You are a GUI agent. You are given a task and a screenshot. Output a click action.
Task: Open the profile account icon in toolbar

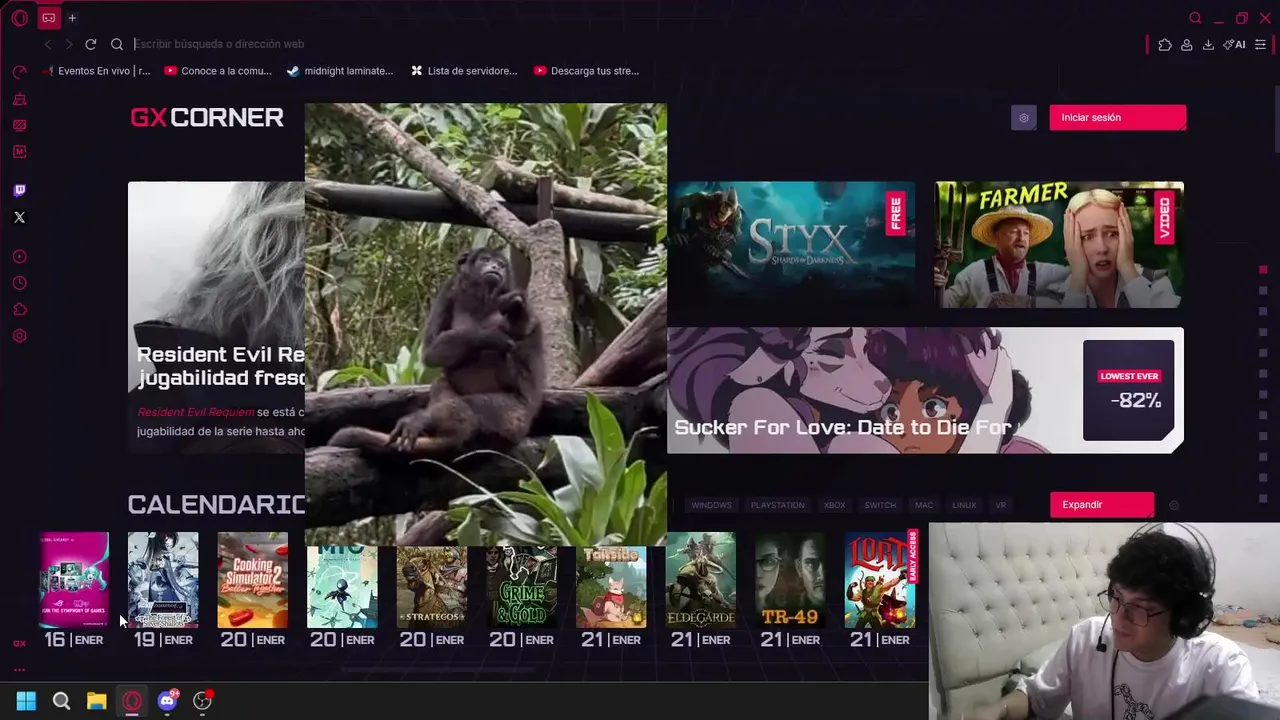(1186, 44)
